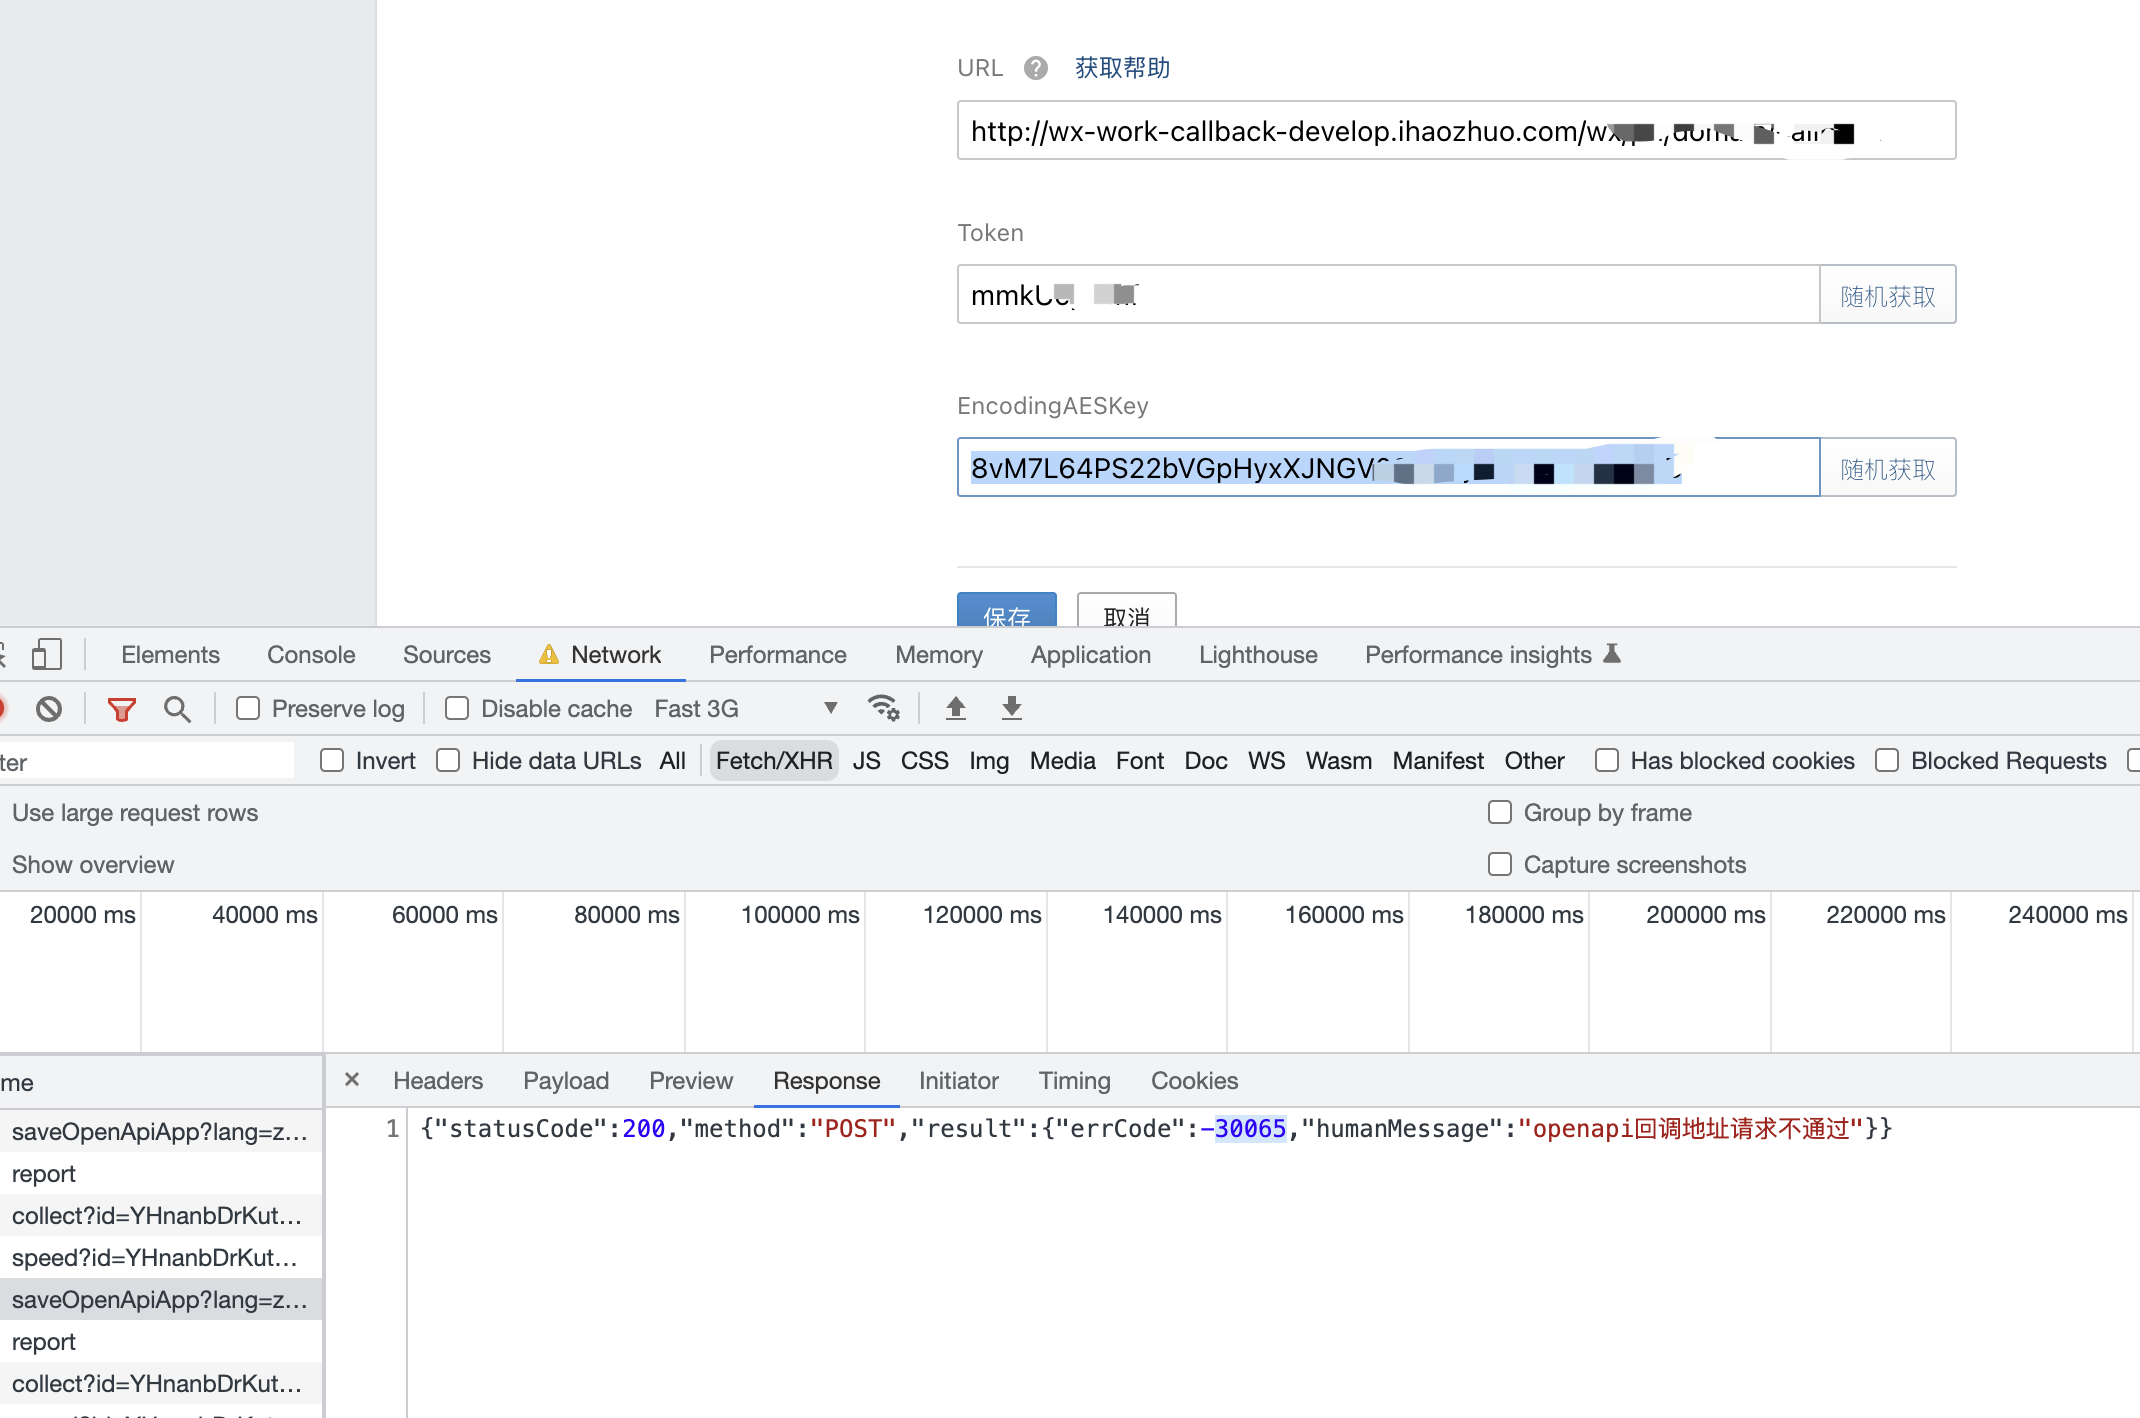Image resolution: width=2140 pixels, height=1418 pixels.
Task: Open network conditions wifi-gear icon
Action: pyautogui.click(x=883, y=708)
